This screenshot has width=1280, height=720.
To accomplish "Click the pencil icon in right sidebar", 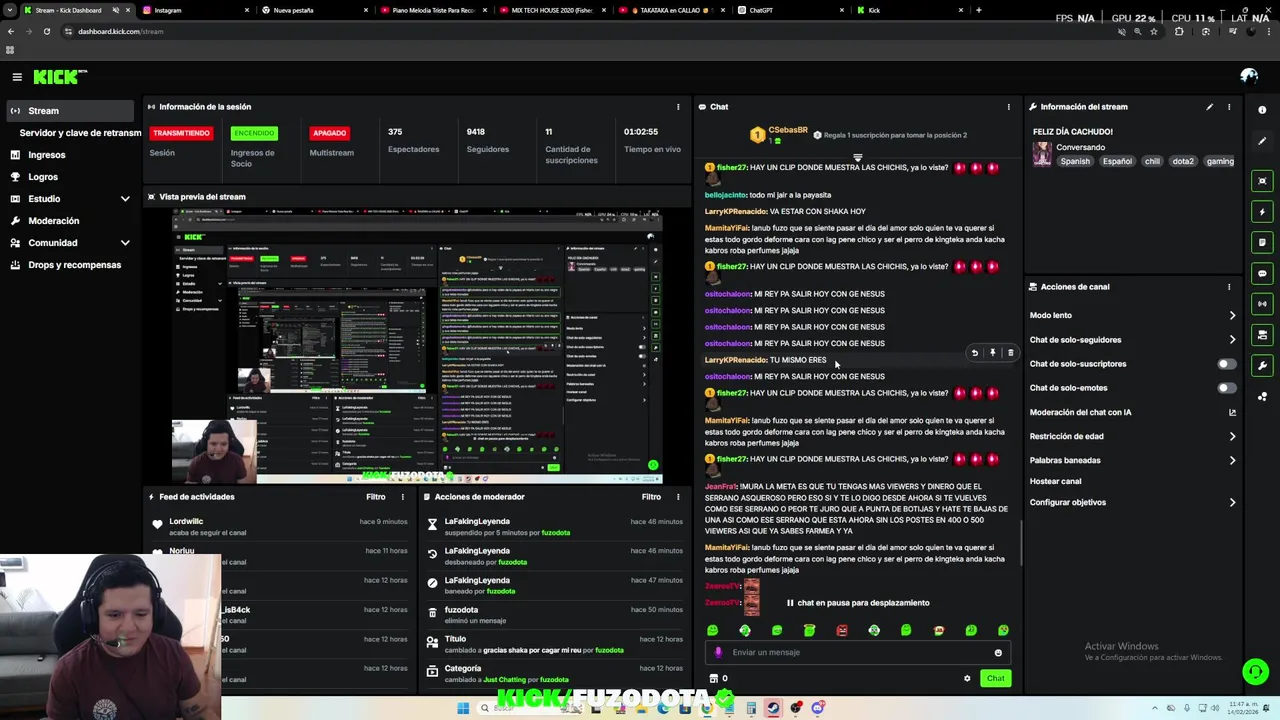I will (1262, 141).
